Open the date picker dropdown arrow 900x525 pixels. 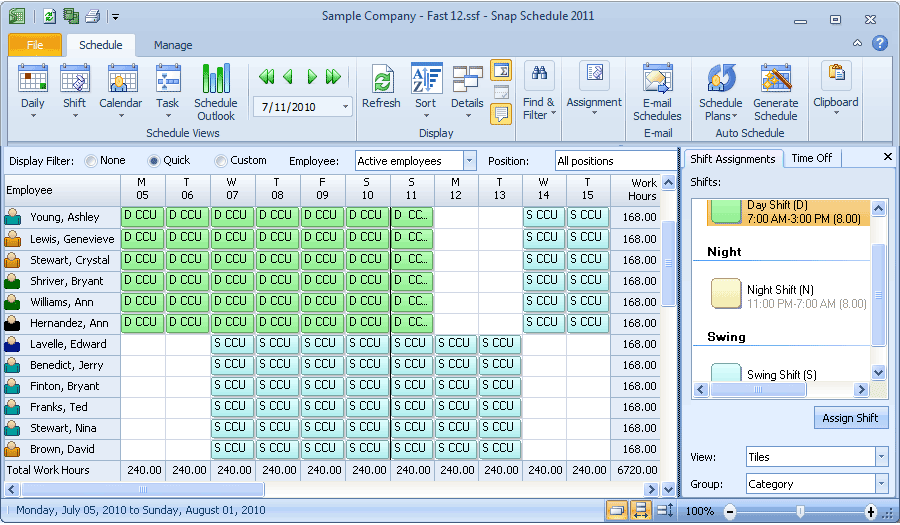pos(345,107)
